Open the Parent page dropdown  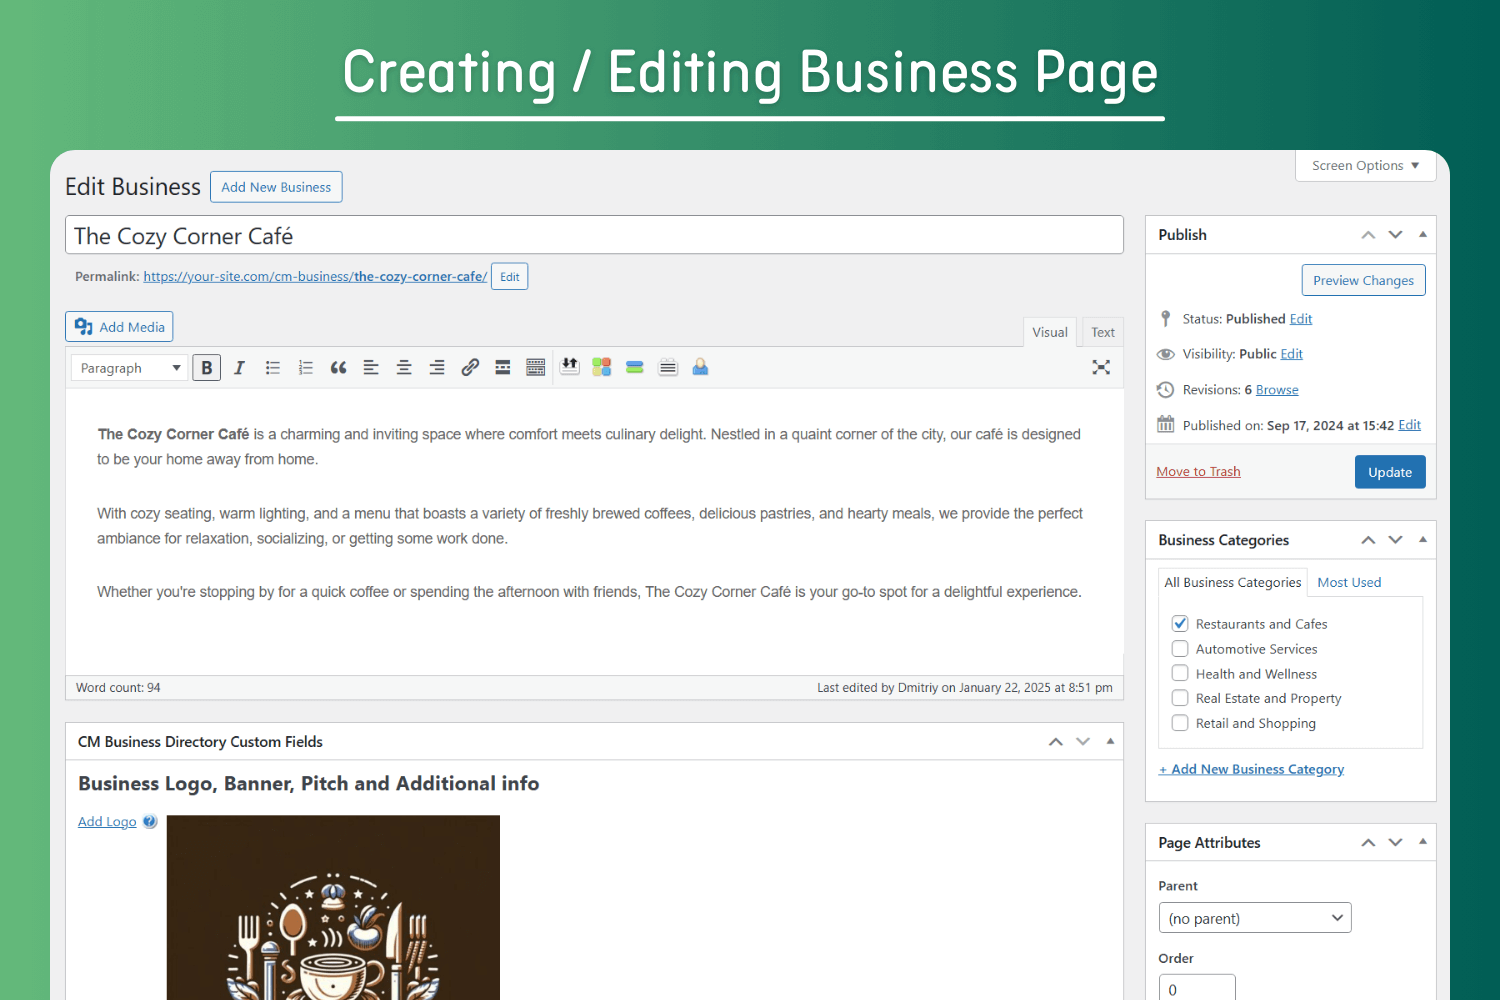[1255, 918]
